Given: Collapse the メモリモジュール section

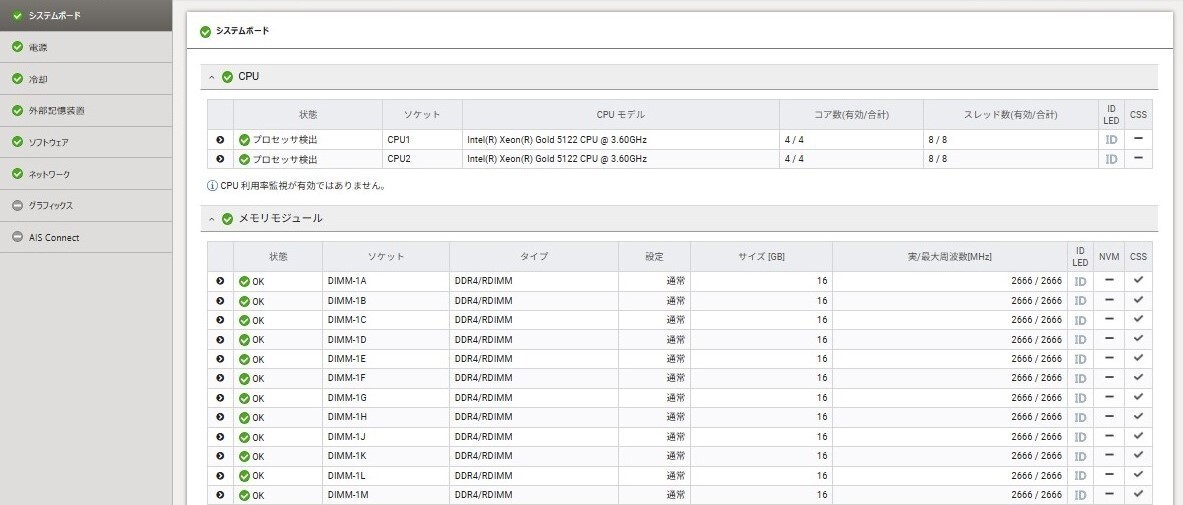Looking at the screenshot, I should [212, 218].
